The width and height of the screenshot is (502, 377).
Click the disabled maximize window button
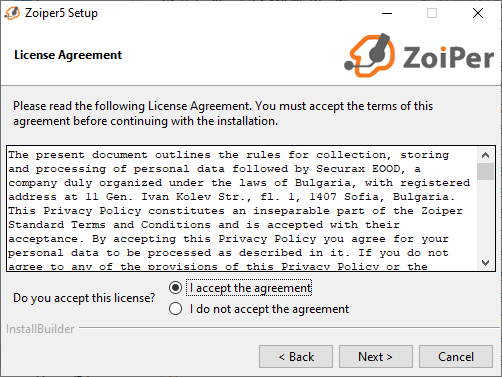432,13
